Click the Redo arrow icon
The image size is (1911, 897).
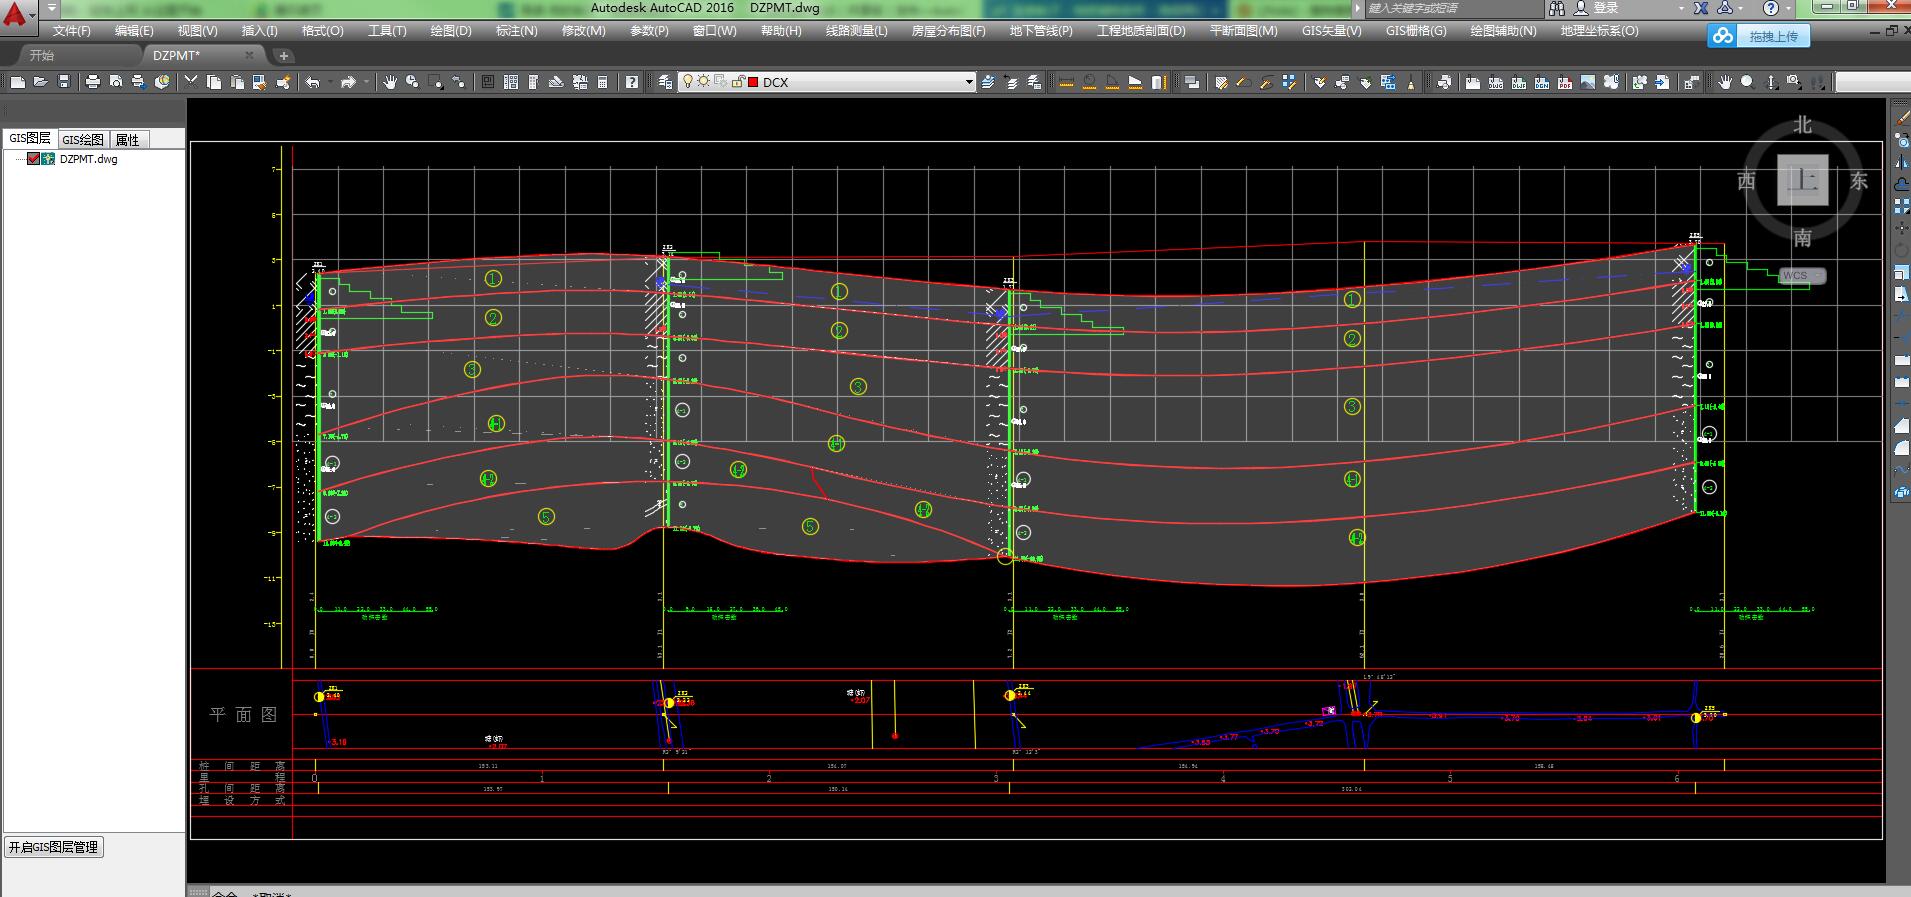pos(348,82)
